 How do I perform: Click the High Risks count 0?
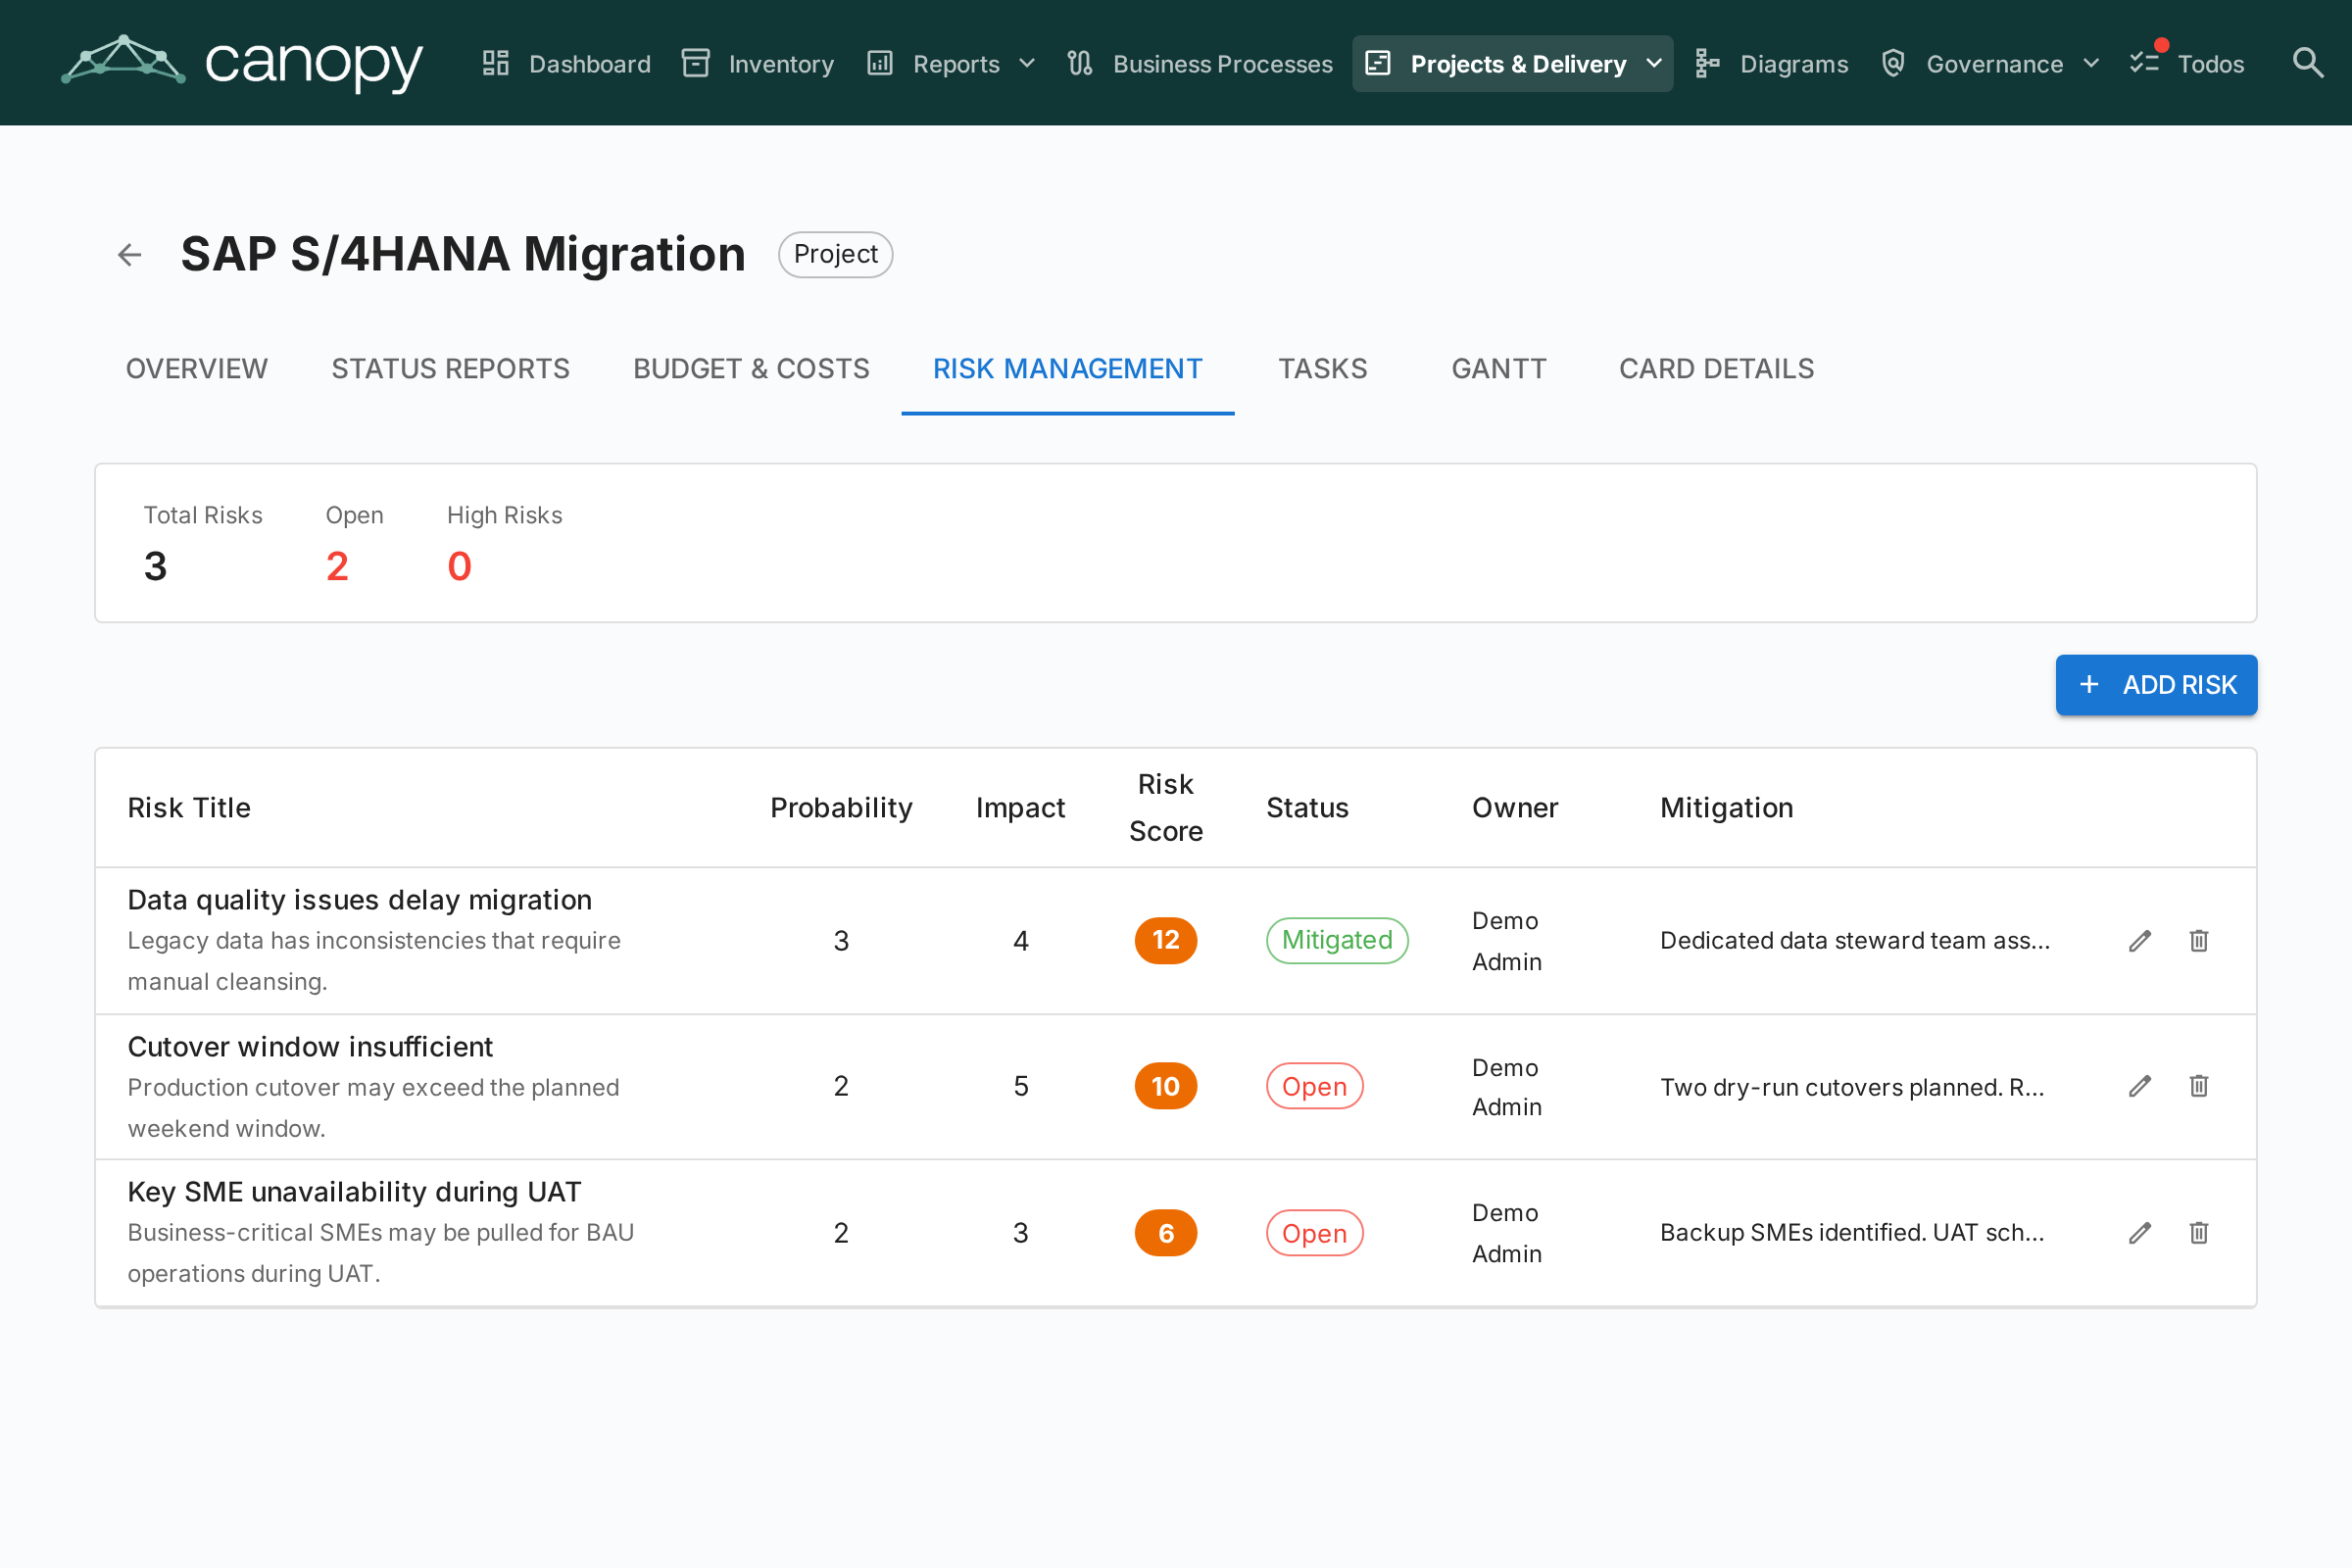tap(459, 567)
